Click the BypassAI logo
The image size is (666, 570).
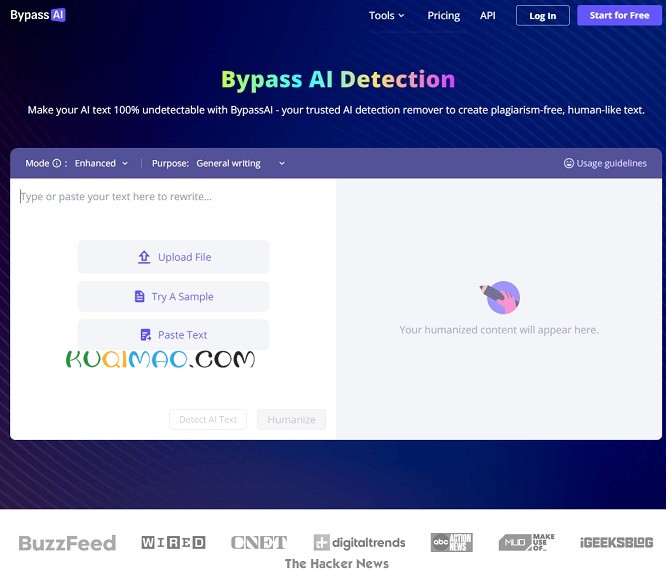[38, 15]
